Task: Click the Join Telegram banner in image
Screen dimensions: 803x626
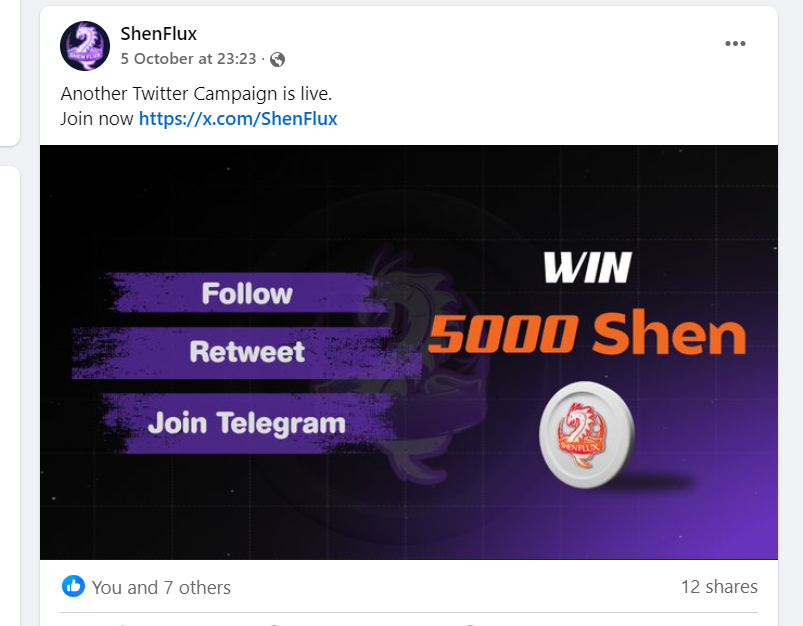Action: pyautogui.click(x=247, y=423)
